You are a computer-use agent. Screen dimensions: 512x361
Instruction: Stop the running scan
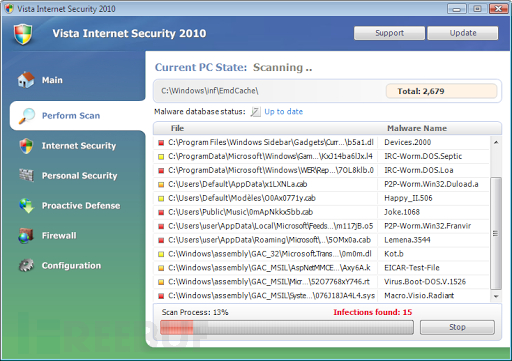457,327
